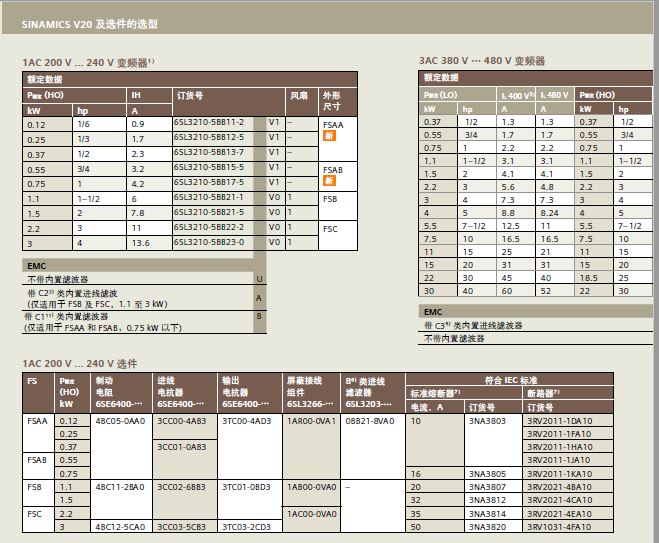Click the heading 3AC 380 V ... 480 V 变频器

click(x=482, y=61)
